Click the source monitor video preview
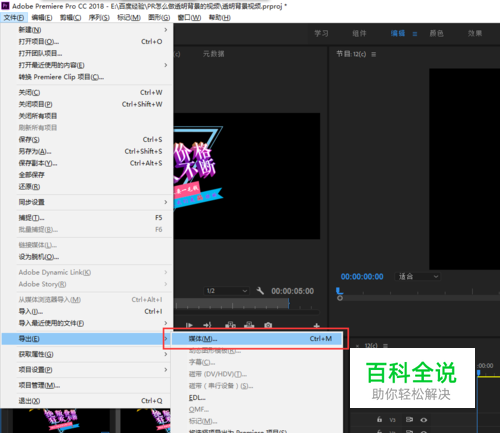The image size is (500, 433). click(x=247, y=176)
